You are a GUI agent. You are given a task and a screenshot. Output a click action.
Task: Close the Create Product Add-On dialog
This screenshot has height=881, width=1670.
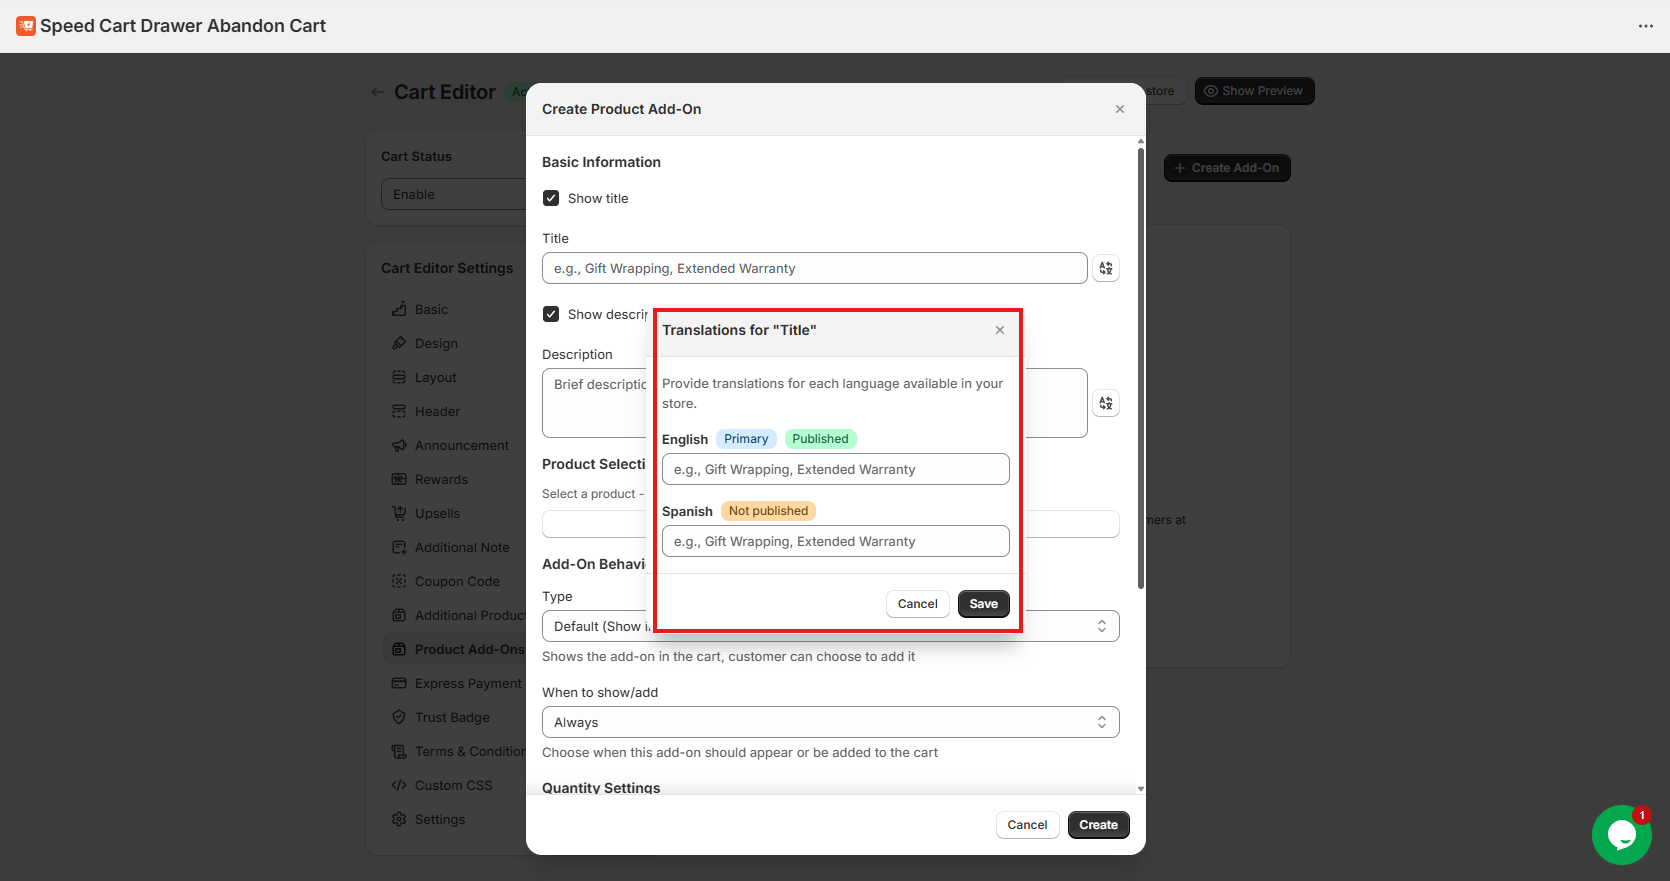(x=1119, y=109)
